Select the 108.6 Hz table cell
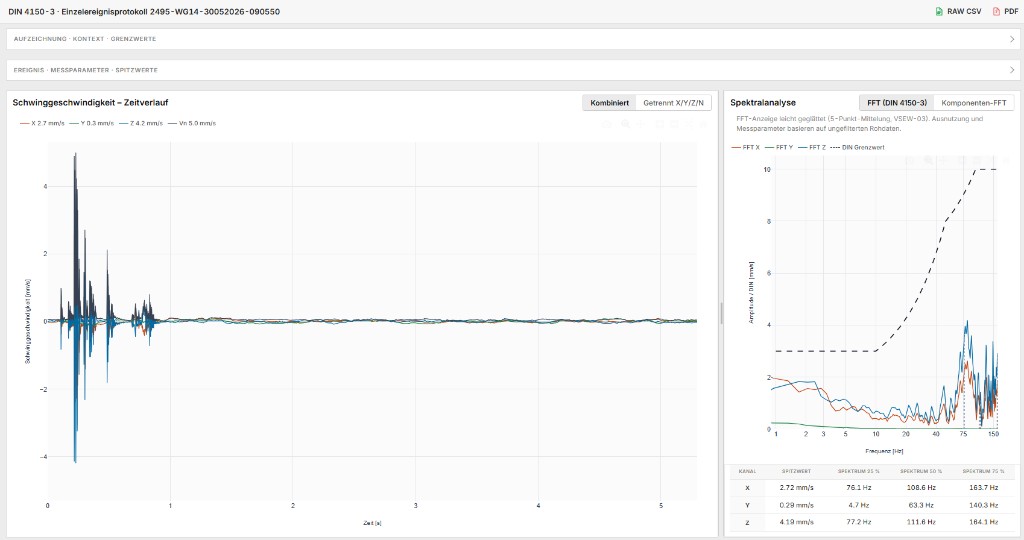 pos(921,488)
